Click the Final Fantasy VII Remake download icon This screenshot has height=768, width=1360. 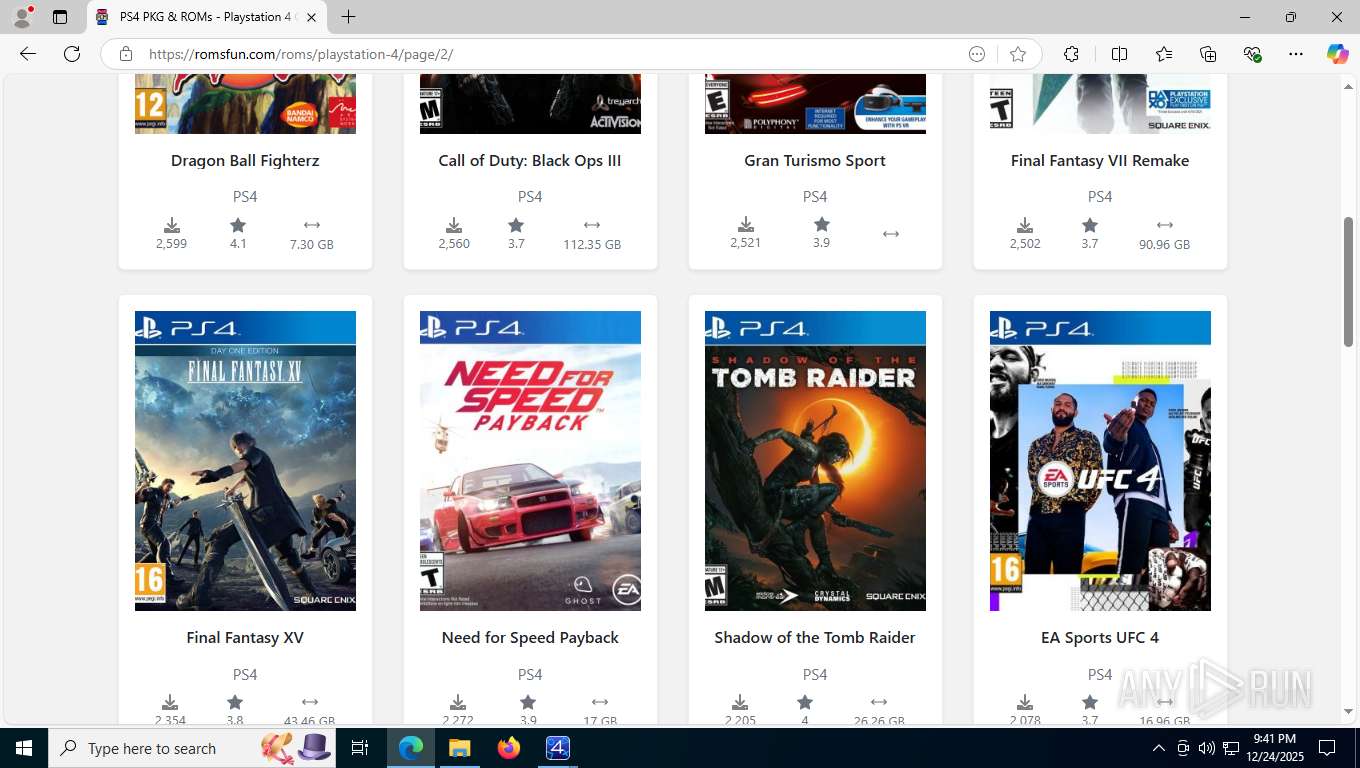click(1025, 225)
